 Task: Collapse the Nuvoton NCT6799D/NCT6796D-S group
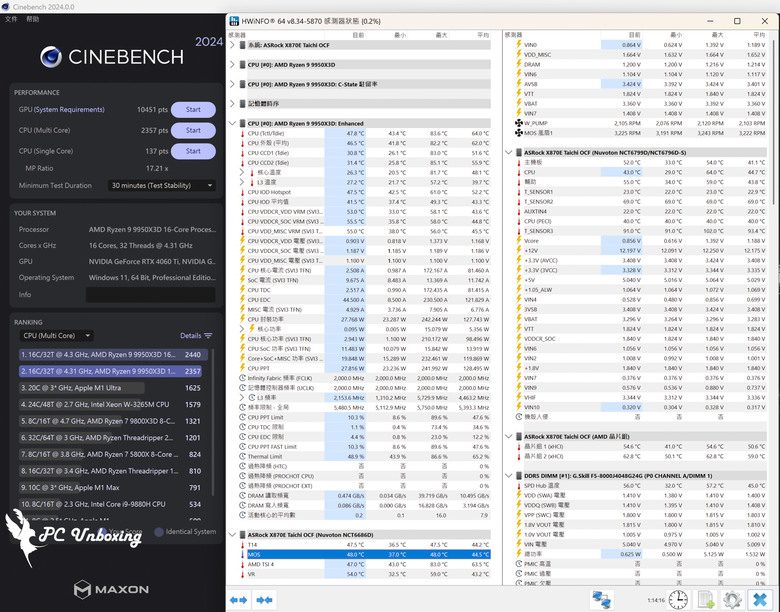tap(508, 152)
